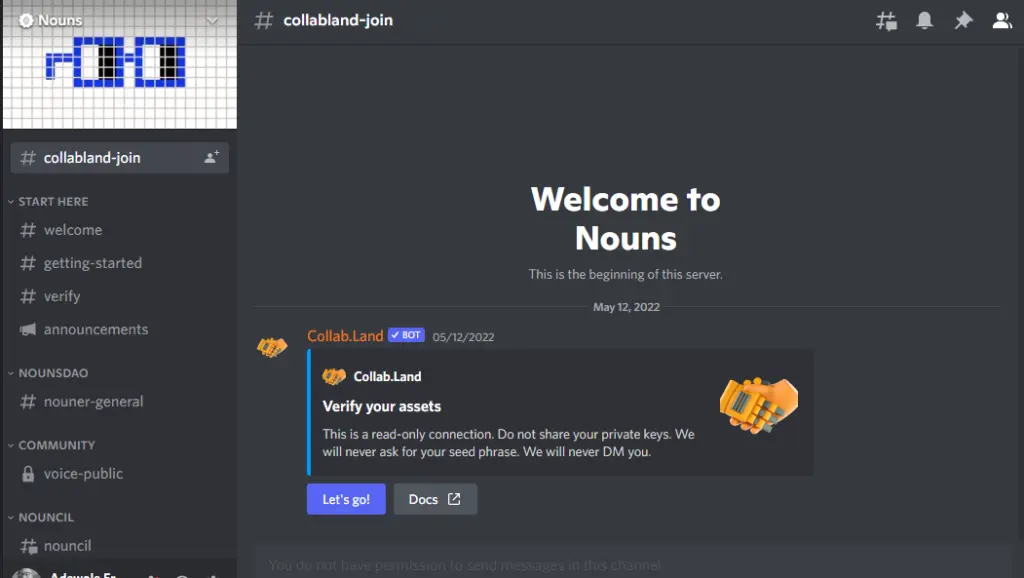Click Collab.Land username in message
The height and width of the screenshot is (578, 1024).
point(345,336)
